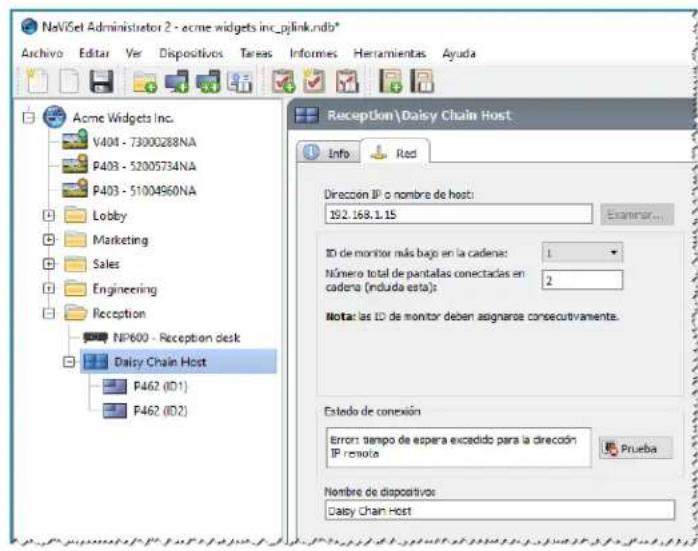Click the task checkmark clipboard icon
698x551 pixels.
[x=314, y=81]
